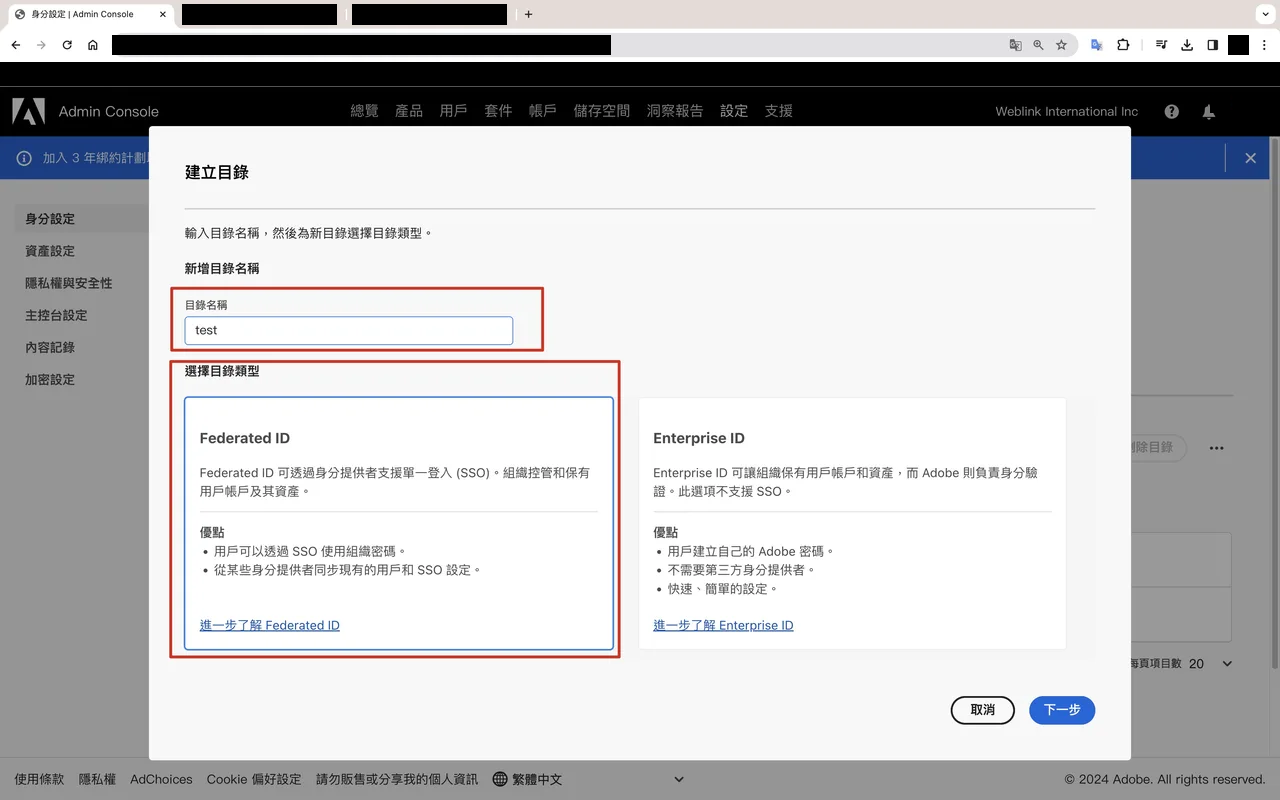The height and width of the screenshot is (800, 1280).
Task: Select 加密設定 in the left sidebar
Action: (x=50, y=379)
